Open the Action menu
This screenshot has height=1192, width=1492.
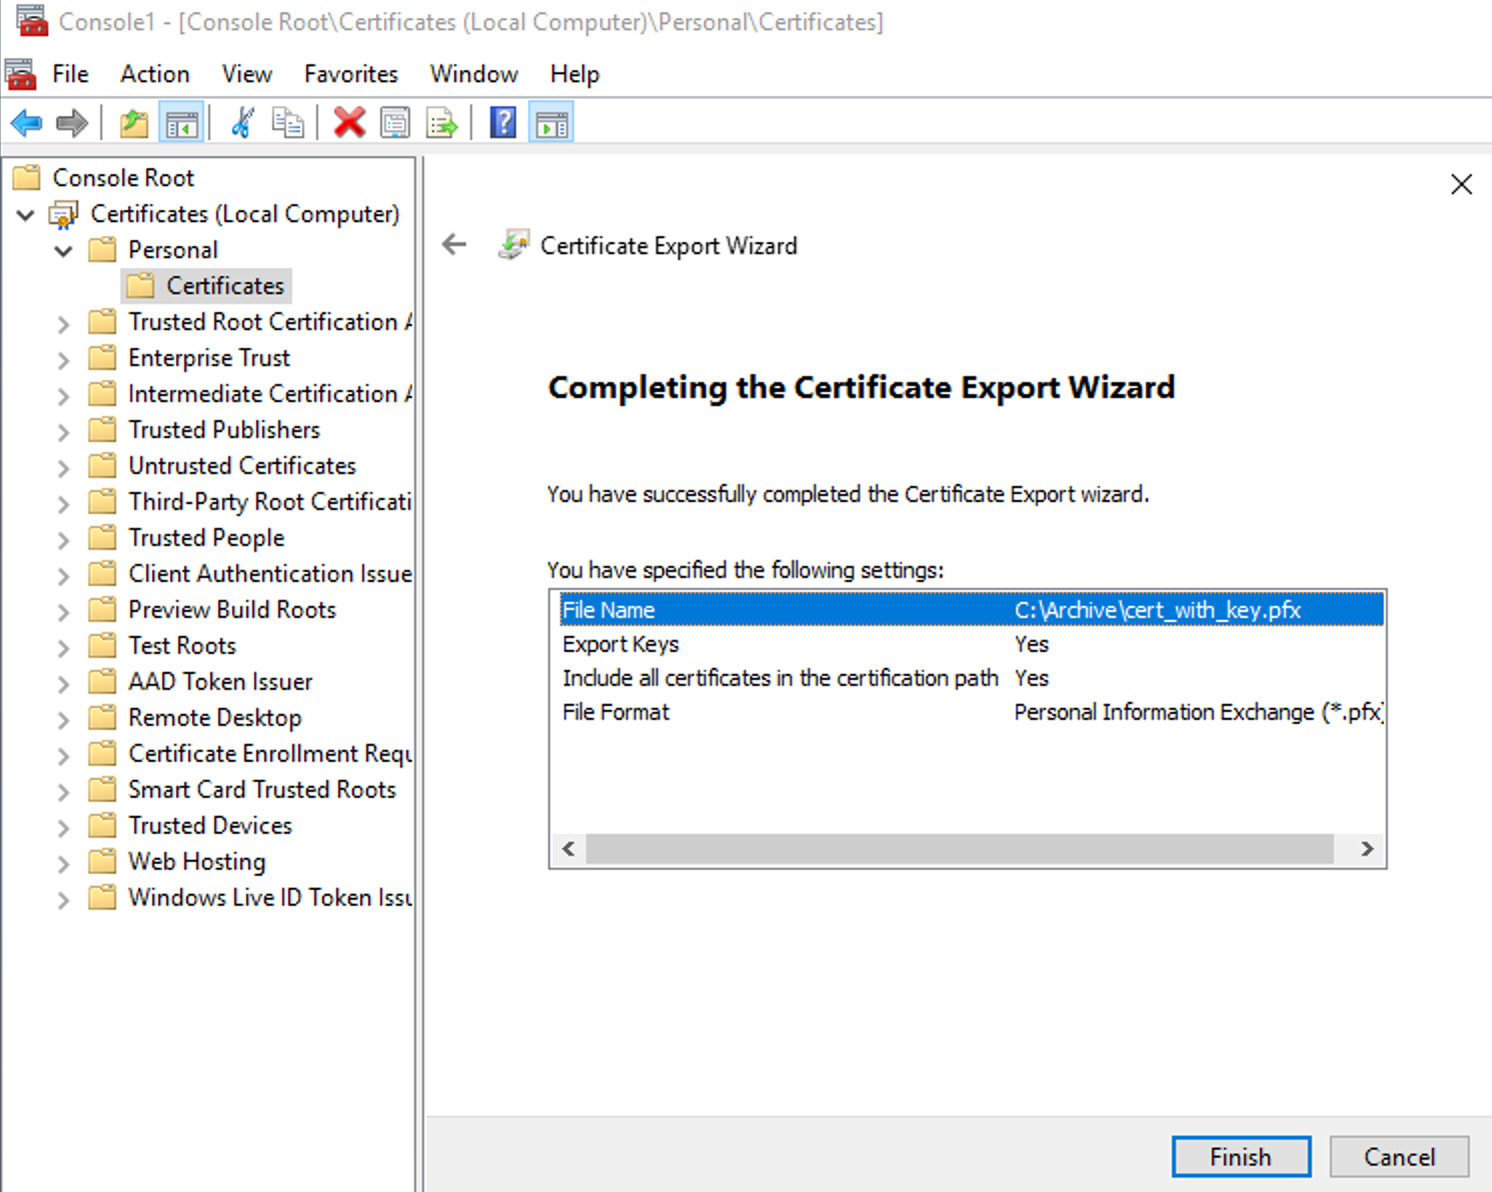154,74
